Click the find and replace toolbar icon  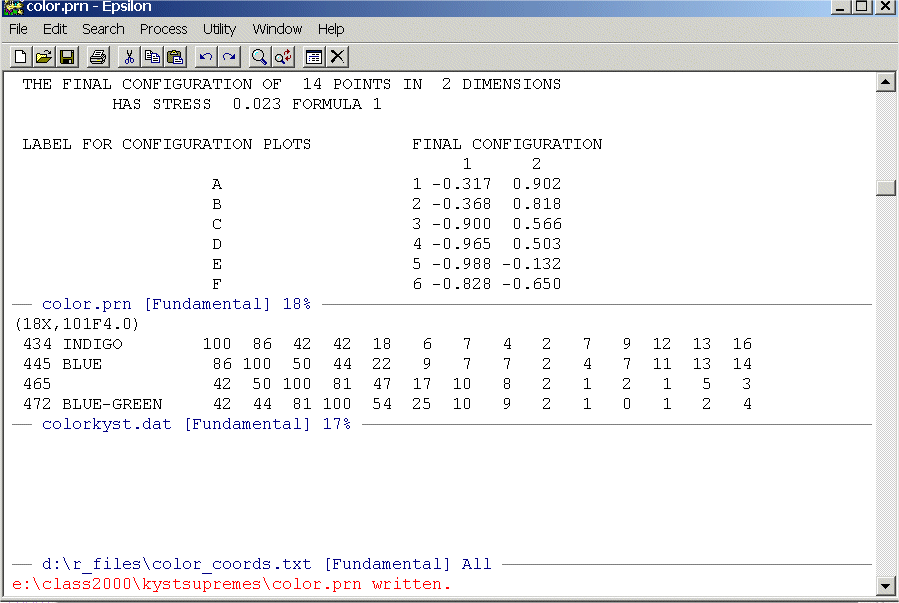pos(283,57)
